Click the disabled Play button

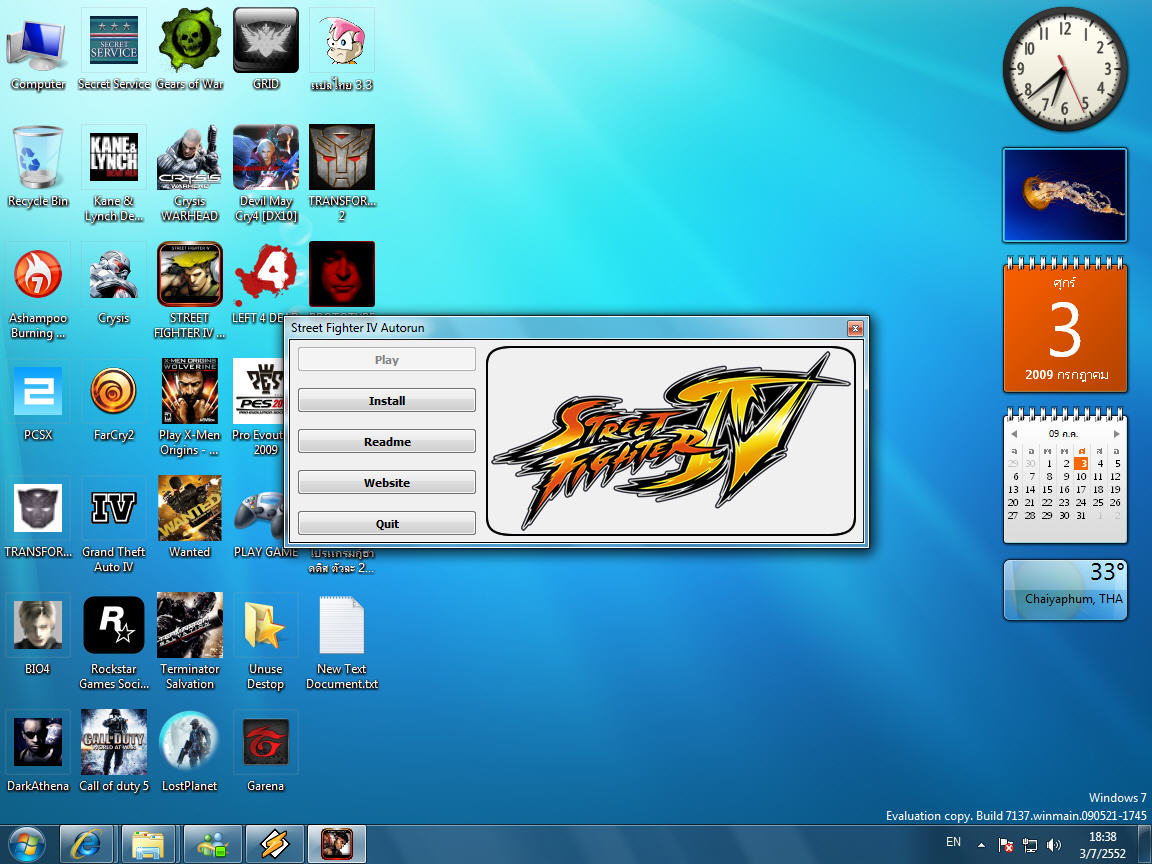coord(386,359)
